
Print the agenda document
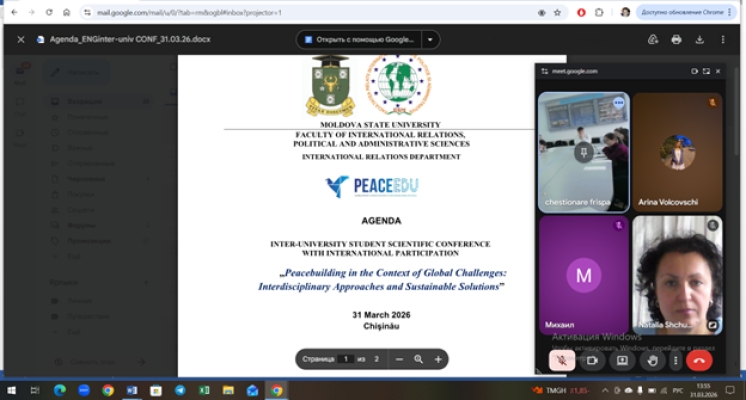point(676,40)
